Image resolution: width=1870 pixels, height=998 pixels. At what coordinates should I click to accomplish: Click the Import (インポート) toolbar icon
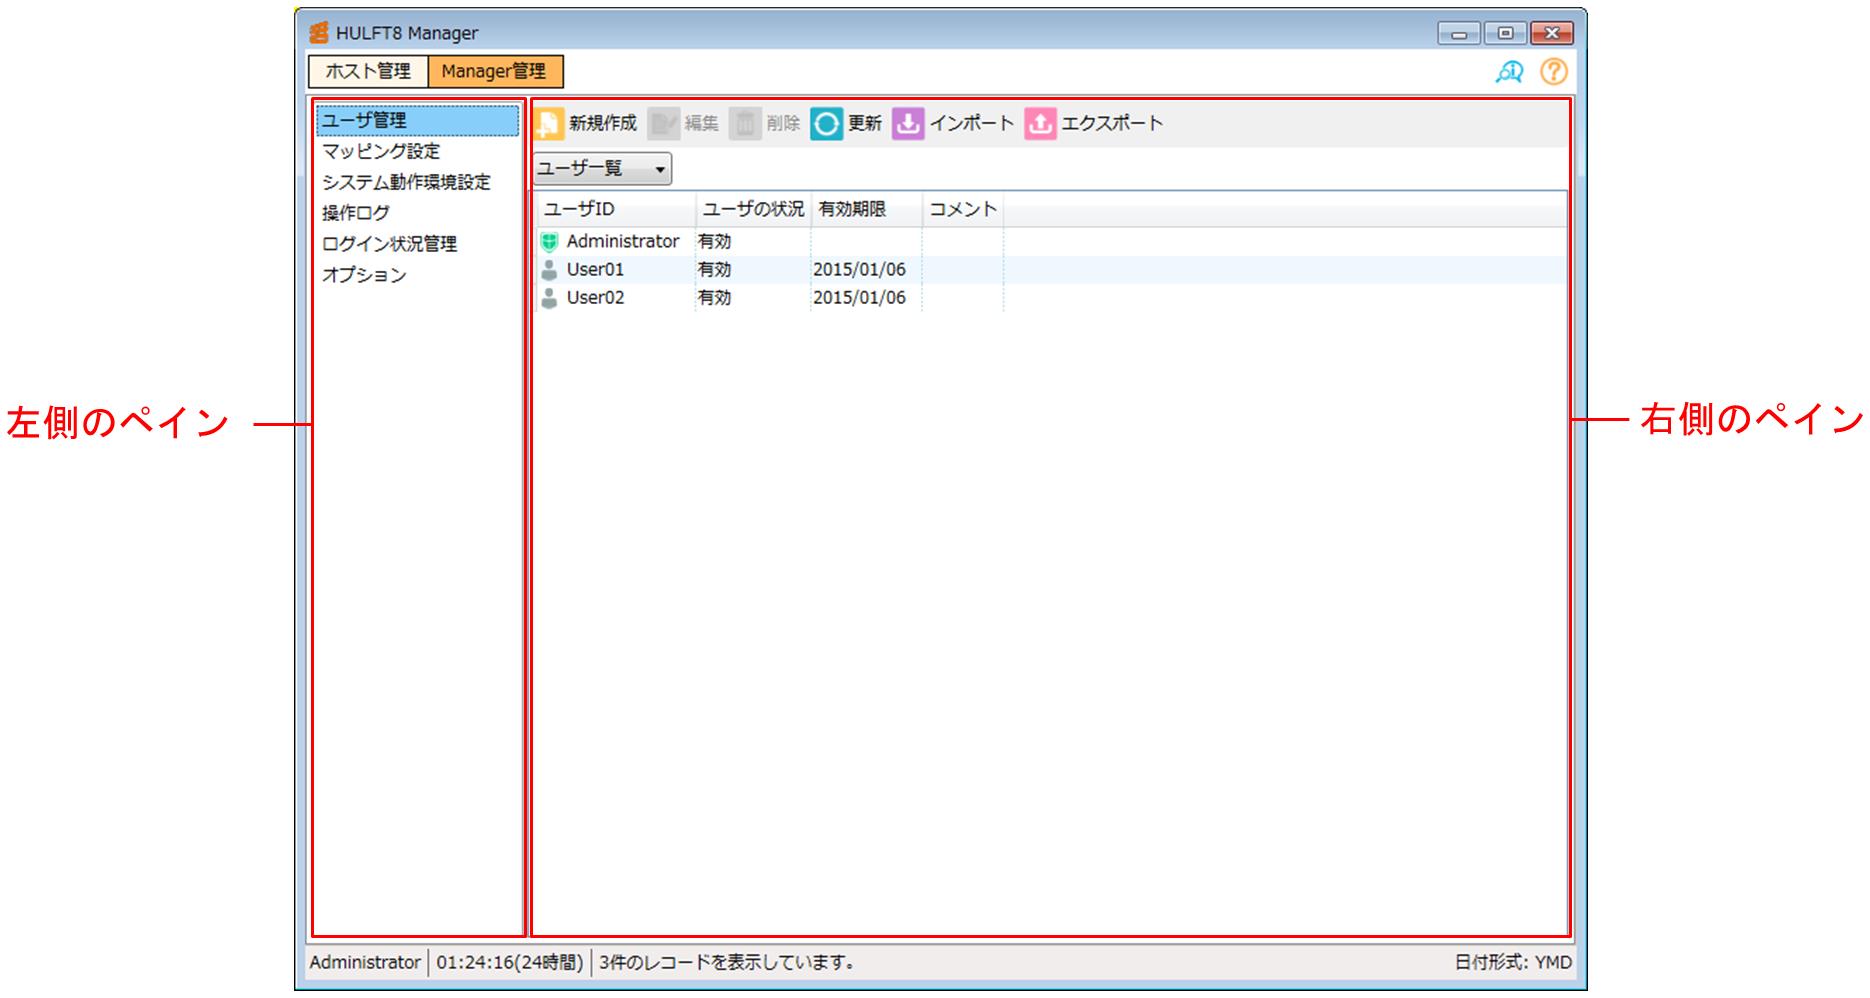[908, 124]
